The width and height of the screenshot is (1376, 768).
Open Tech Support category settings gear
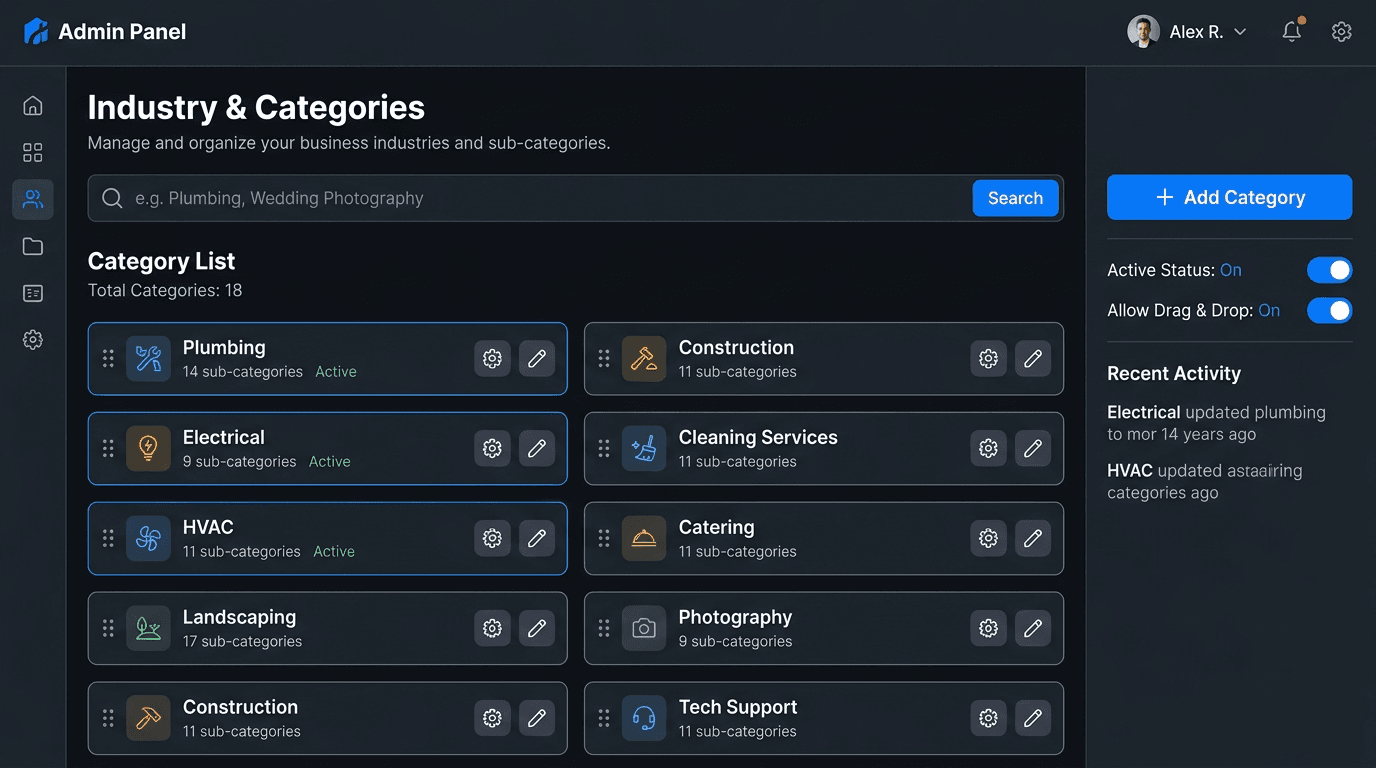tap(988, 718)
